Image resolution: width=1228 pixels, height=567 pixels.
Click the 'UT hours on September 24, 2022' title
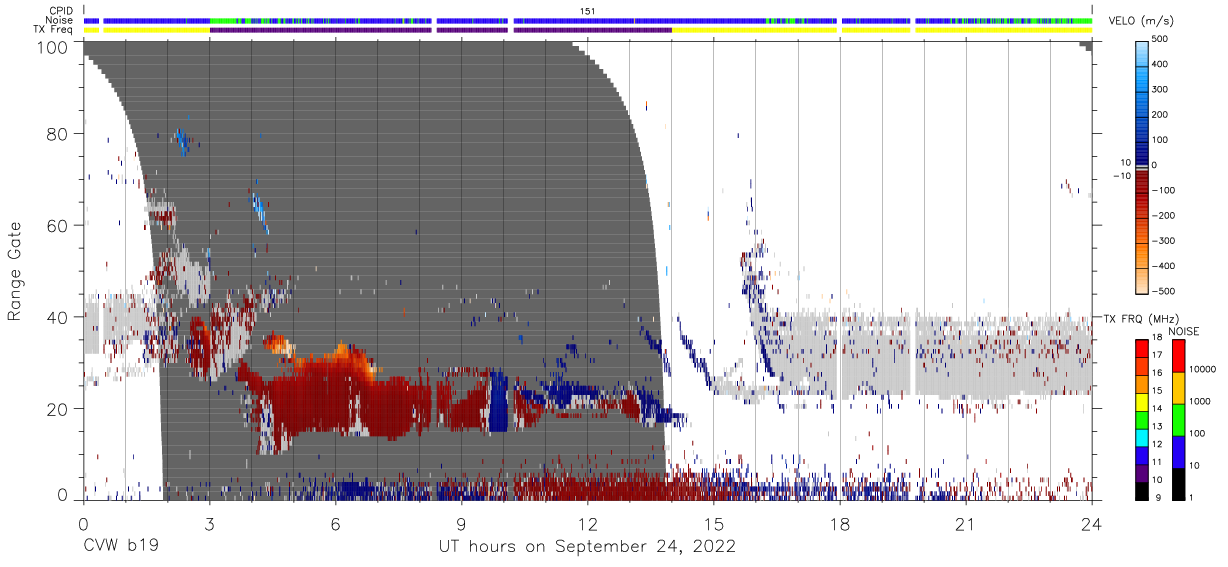(x=587, y=547)
